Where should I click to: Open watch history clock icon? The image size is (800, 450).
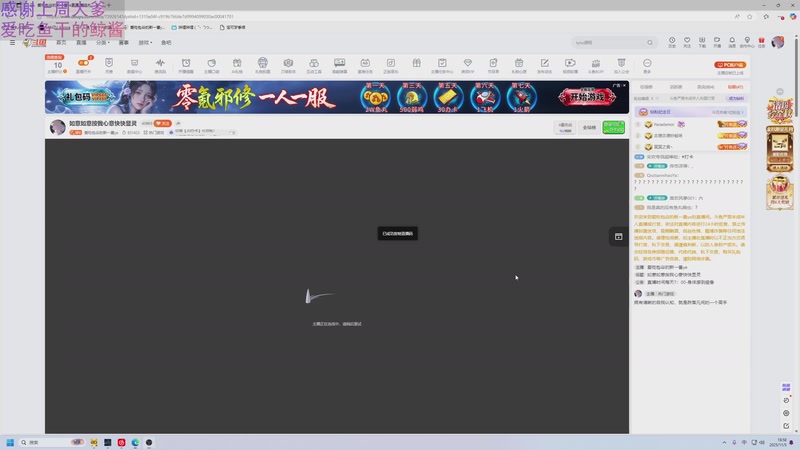tap(672, 42)
